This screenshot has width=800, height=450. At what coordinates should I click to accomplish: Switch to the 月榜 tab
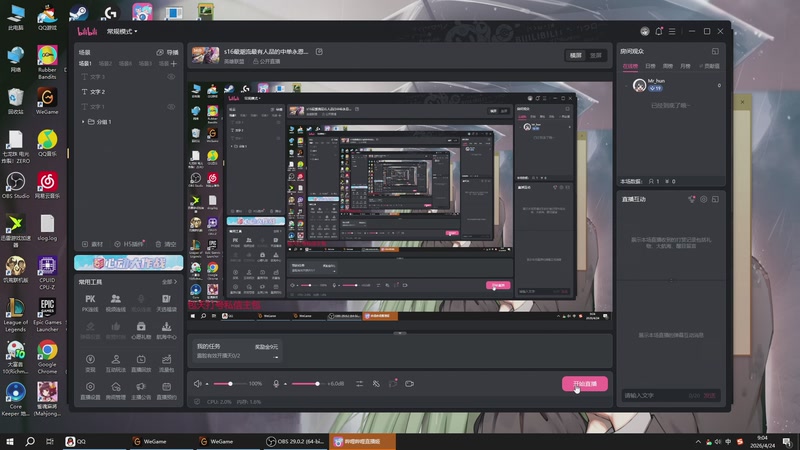point(685,66)
